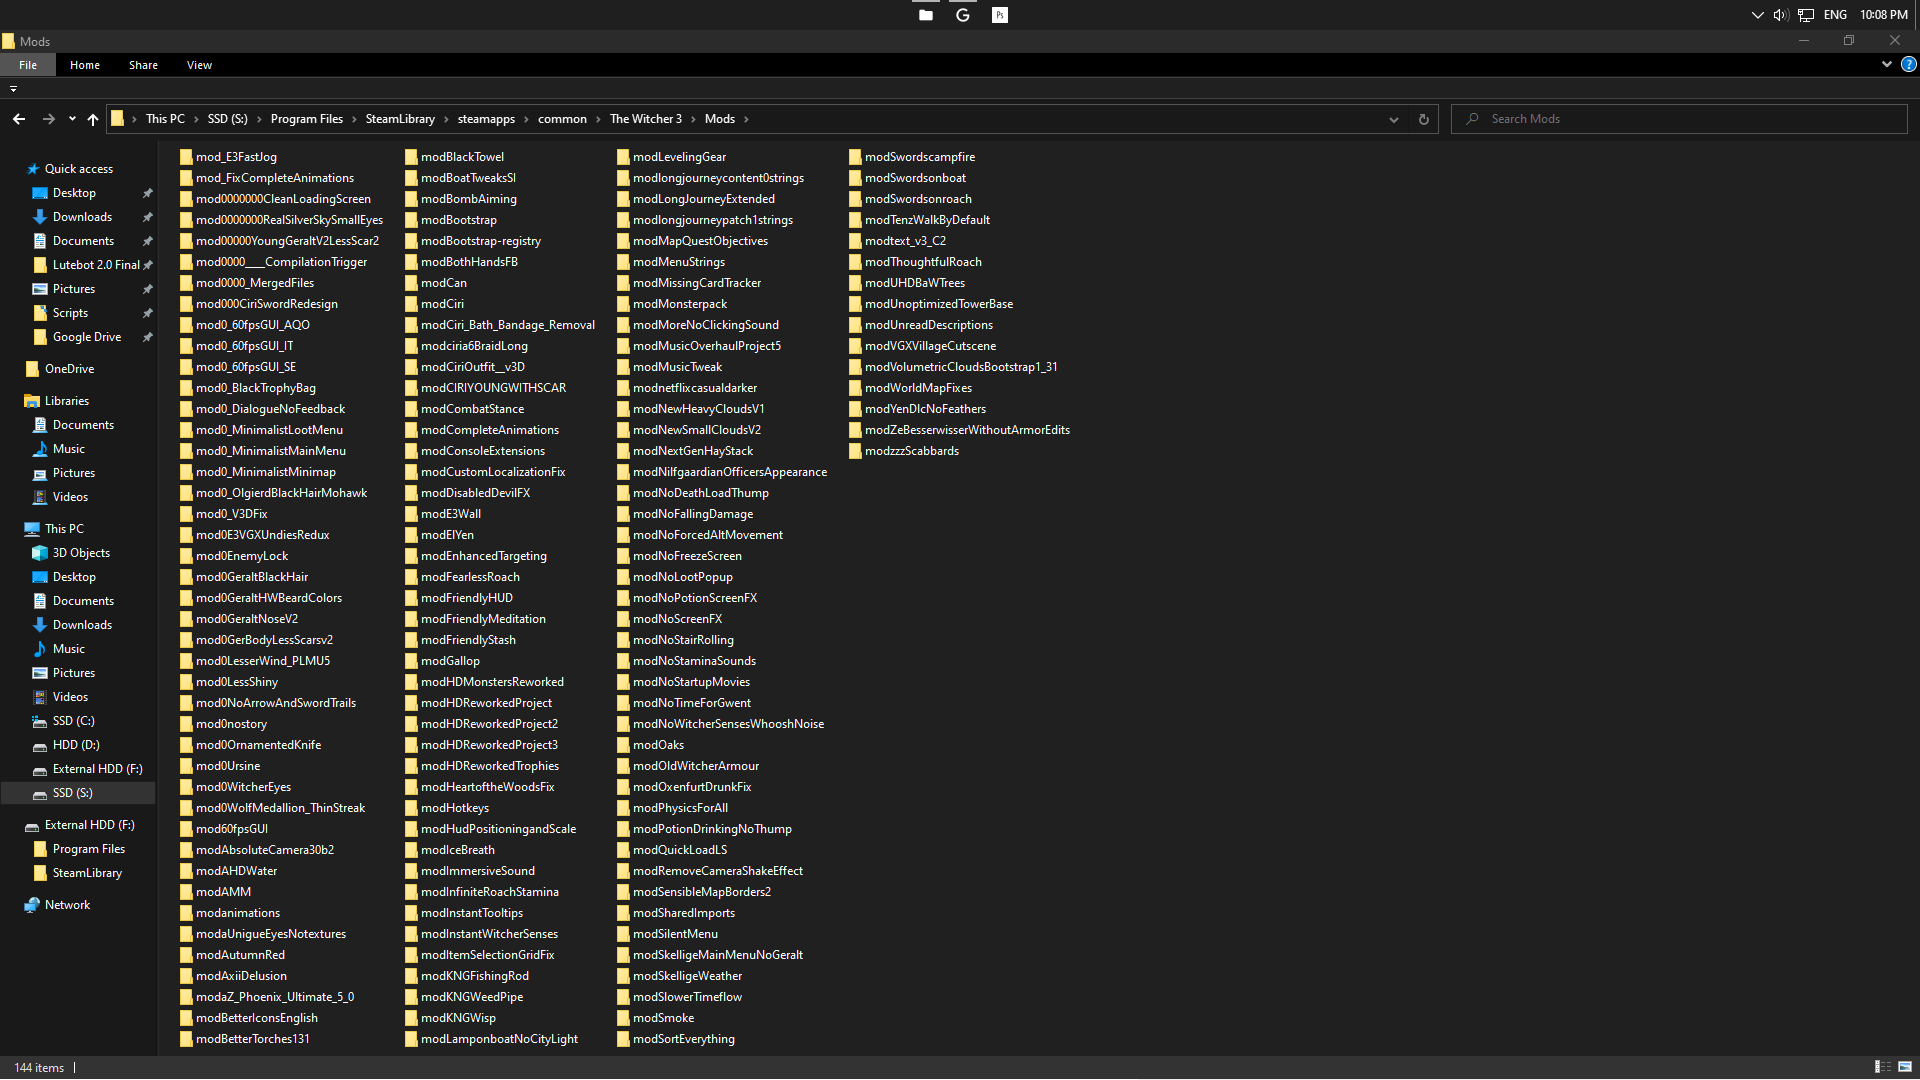The image size is (1920, 1080).
Task: Select SSD (C:) drive in sidebar
Action: click(x=73, y=721)
